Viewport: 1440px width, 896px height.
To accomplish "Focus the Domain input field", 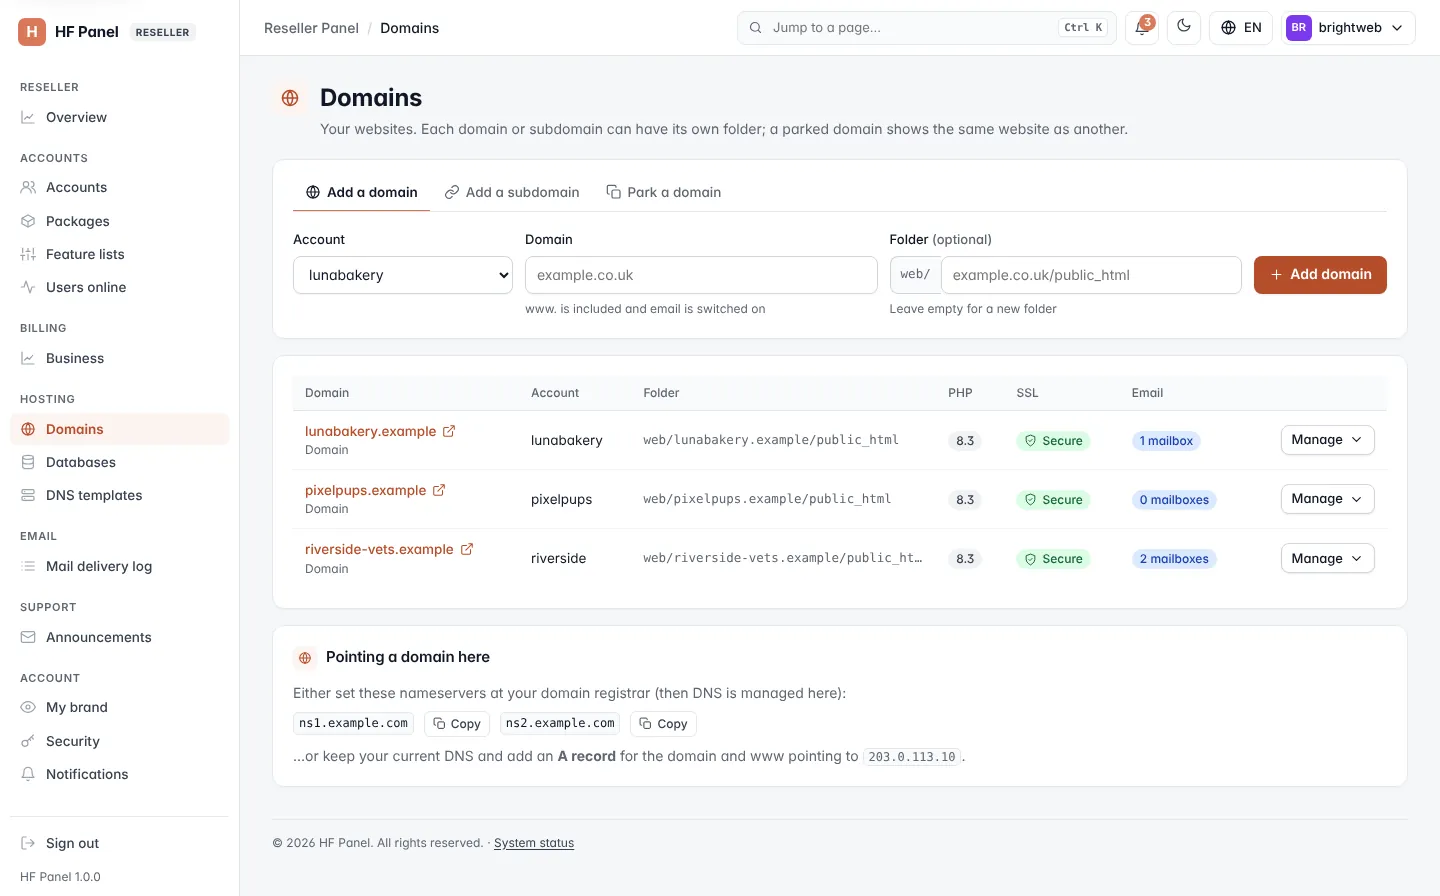I will pos(701,275).
